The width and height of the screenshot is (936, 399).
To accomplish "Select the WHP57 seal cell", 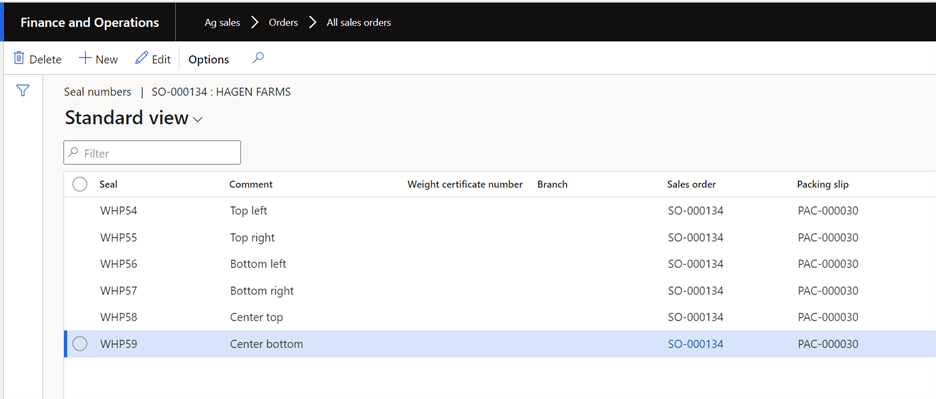I will coord(119,291).
